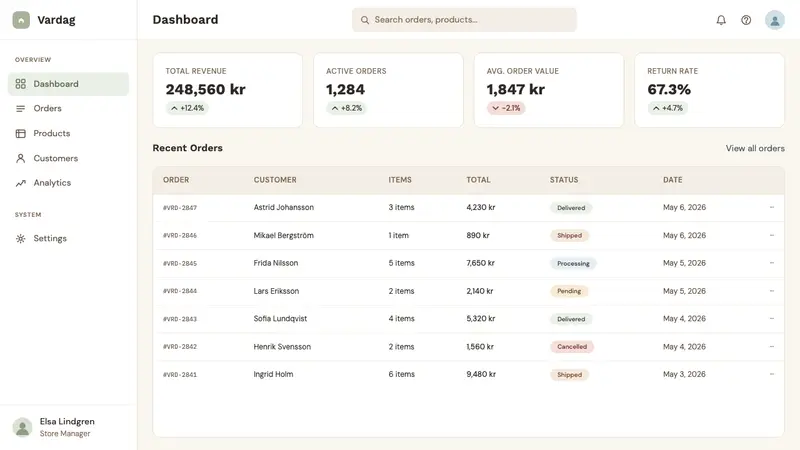Image resolution: width=800 pixels, height=450 pixels.
Task: Click Elsa Lindgren's avatar in the sidebar footer
Action: (22, 427)
